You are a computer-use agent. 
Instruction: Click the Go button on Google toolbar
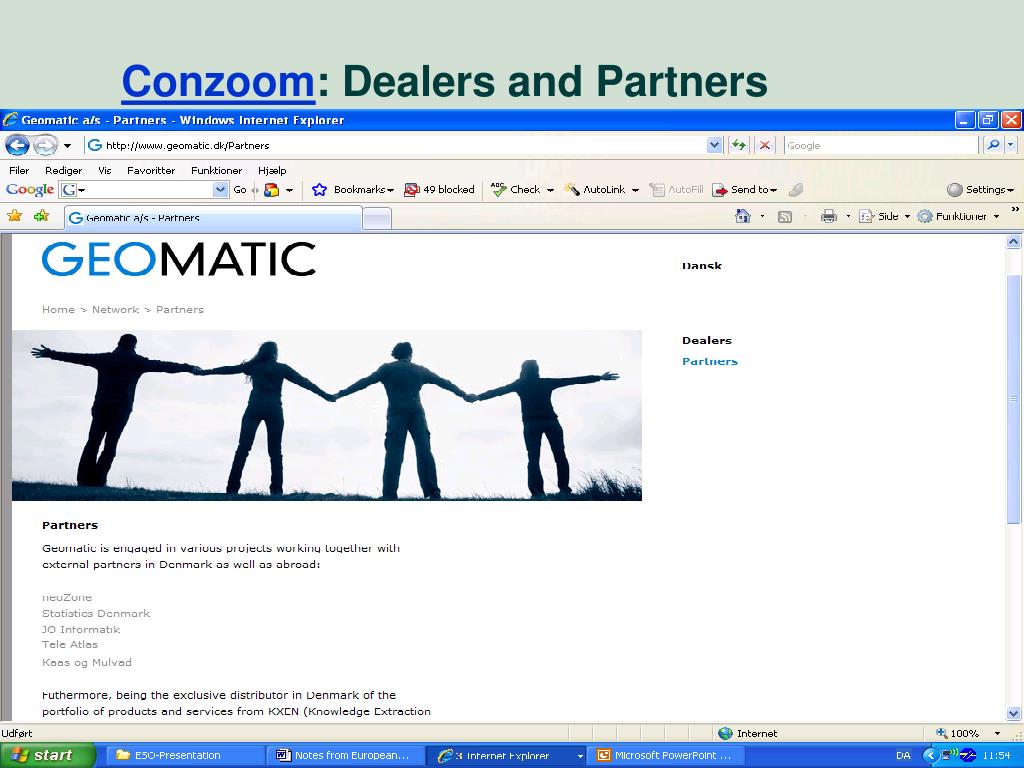pyautogui.click(x=240, y=189)
